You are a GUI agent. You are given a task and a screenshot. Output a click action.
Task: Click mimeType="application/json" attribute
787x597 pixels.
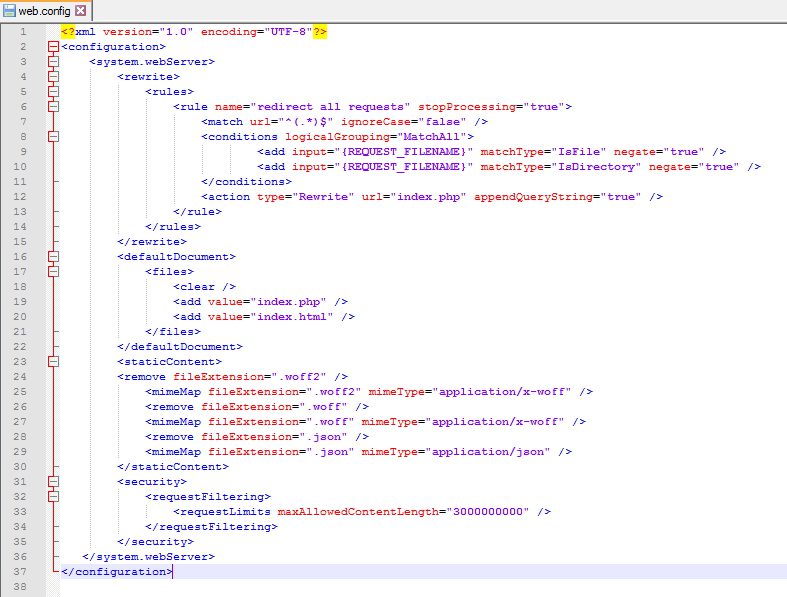coord(456,452)
